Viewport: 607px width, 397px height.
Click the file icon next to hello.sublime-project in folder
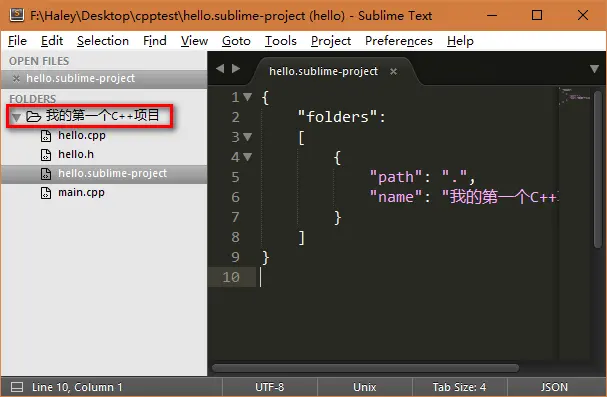(x=46, y=174)
